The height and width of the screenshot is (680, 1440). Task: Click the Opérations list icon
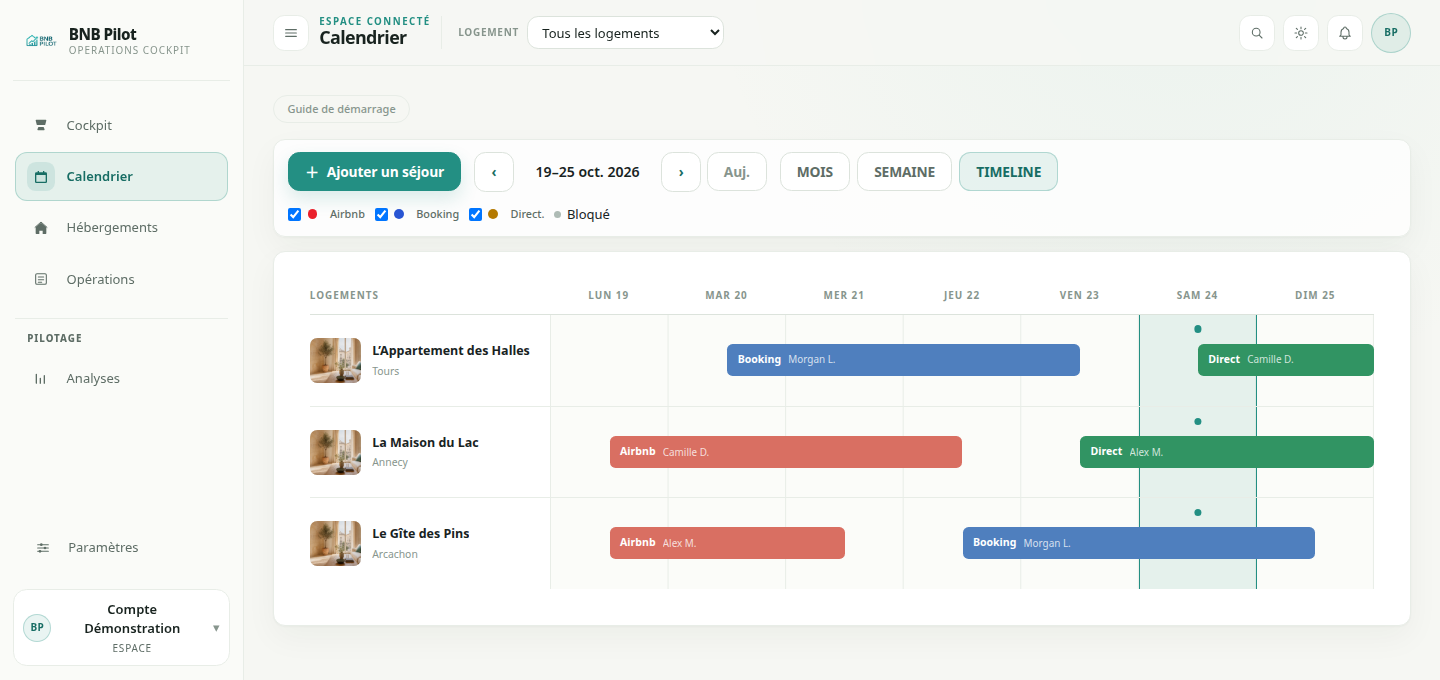pos(41,279)
